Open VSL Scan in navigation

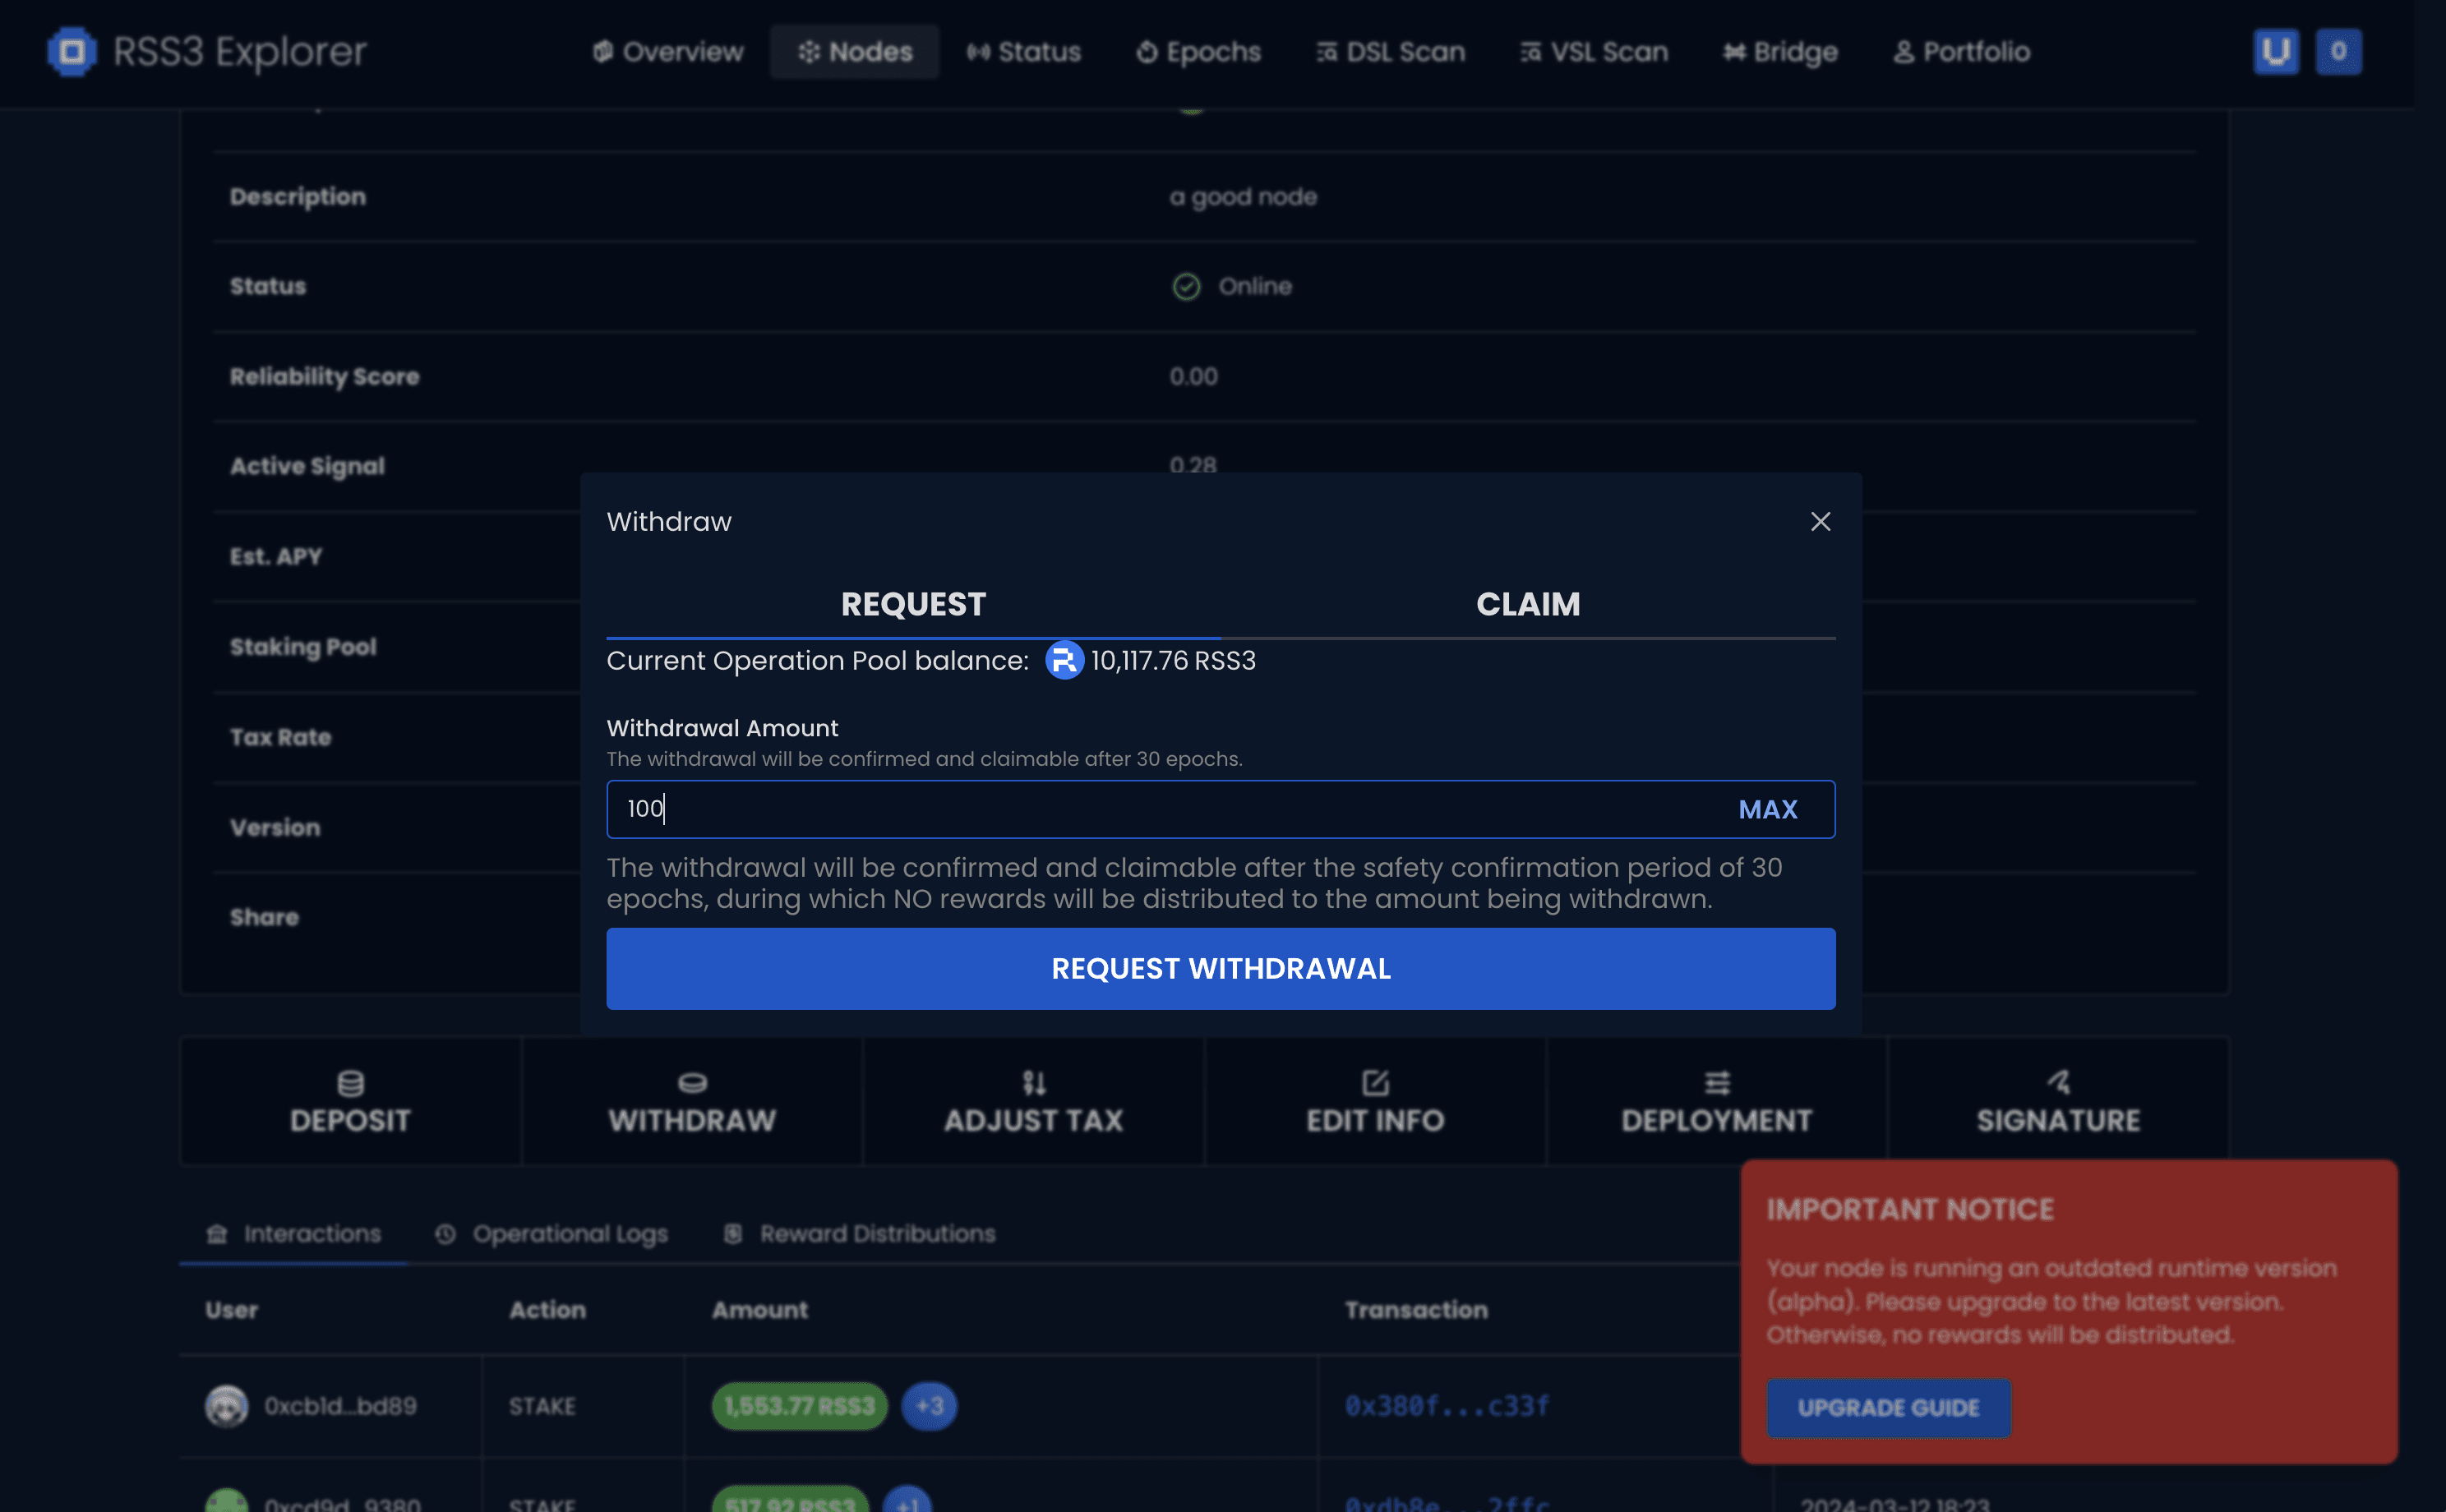coord(1594,52)
